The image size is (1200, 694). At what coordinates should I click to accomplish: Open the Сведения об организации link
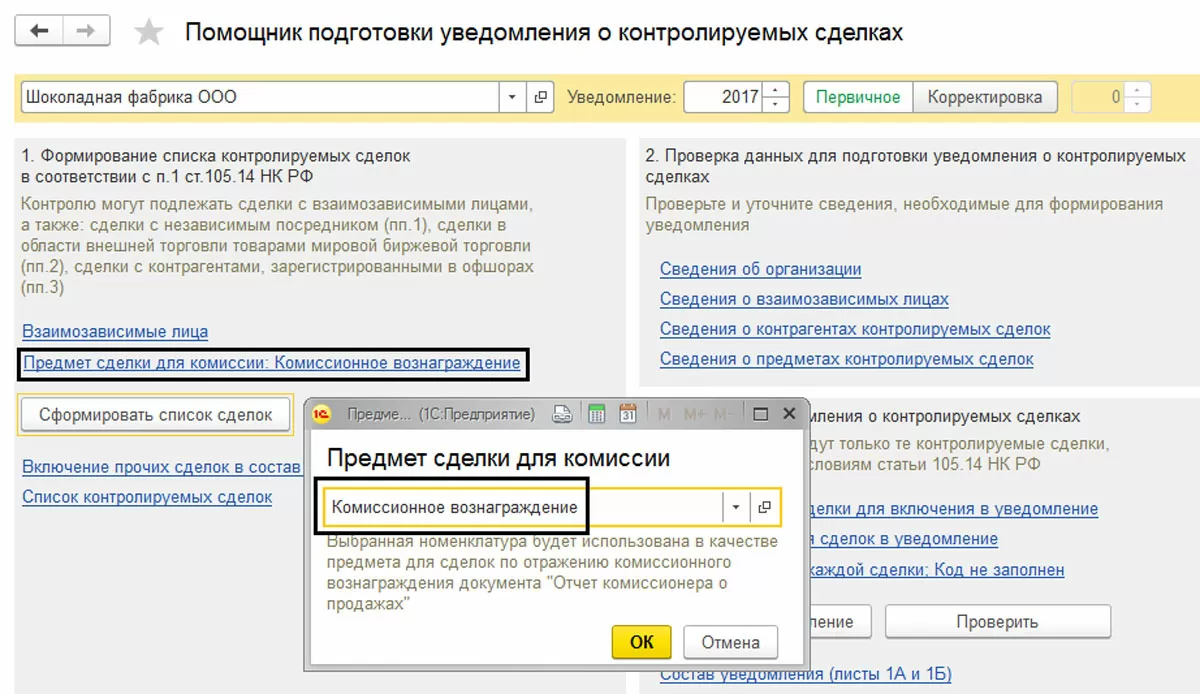point(760,269)
